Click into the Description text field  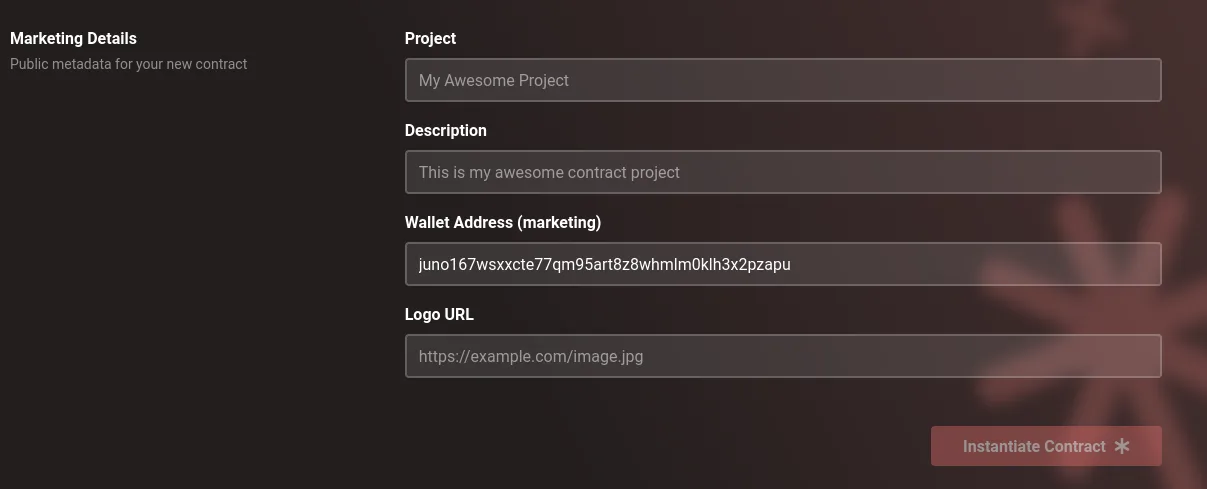click(x=783, y=172)
